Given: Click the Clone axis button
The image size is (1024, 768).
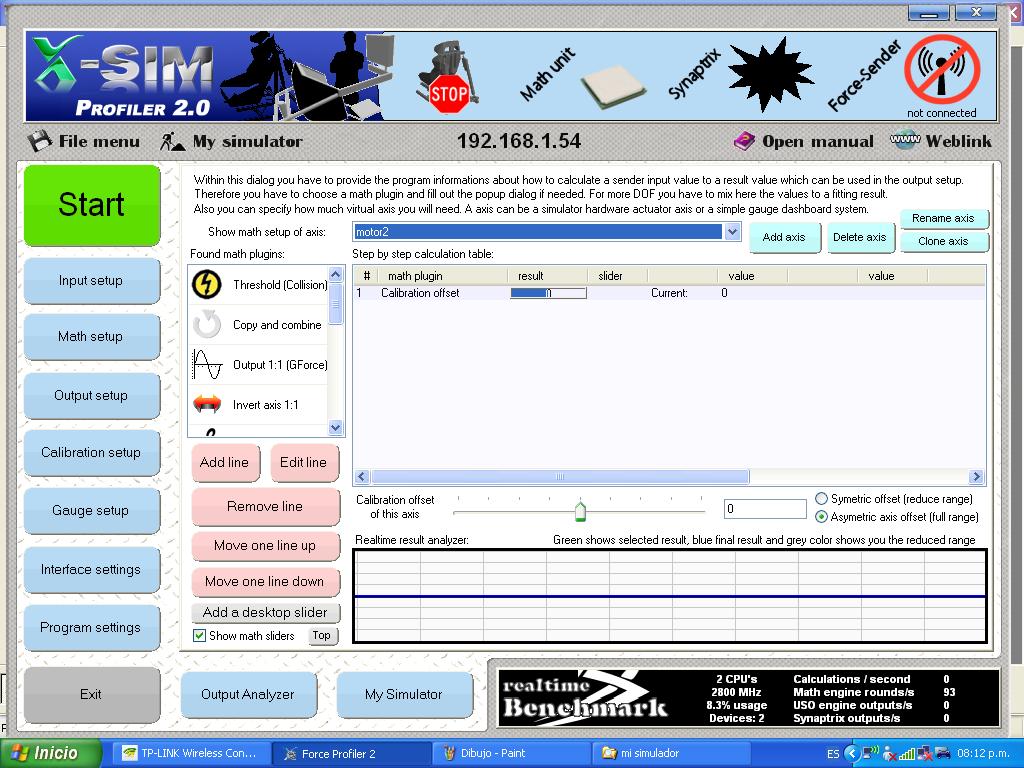Looking at the screenshot, I should pos(944,242).
